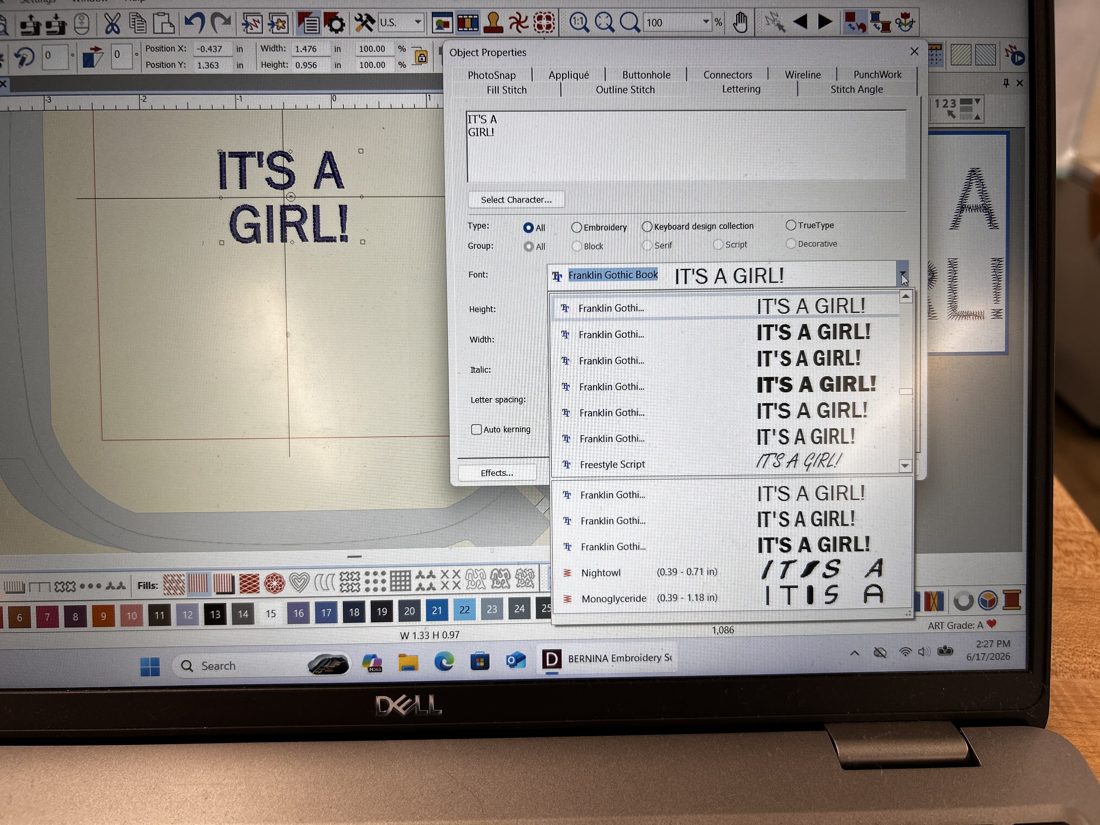Viewport: 1100px width, 825px height.
Task: Select the TrueType type radio button
Action: pos(791,225)
